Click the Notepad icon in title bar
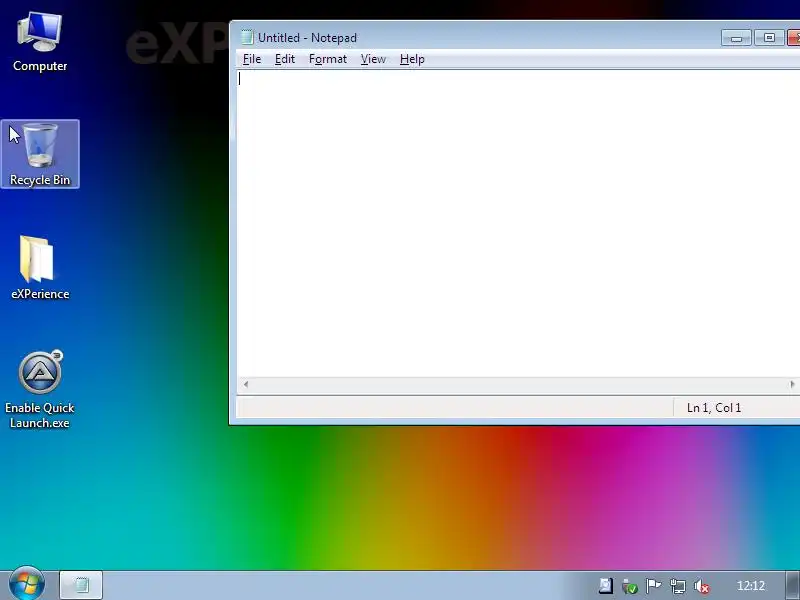 [247, 37]
